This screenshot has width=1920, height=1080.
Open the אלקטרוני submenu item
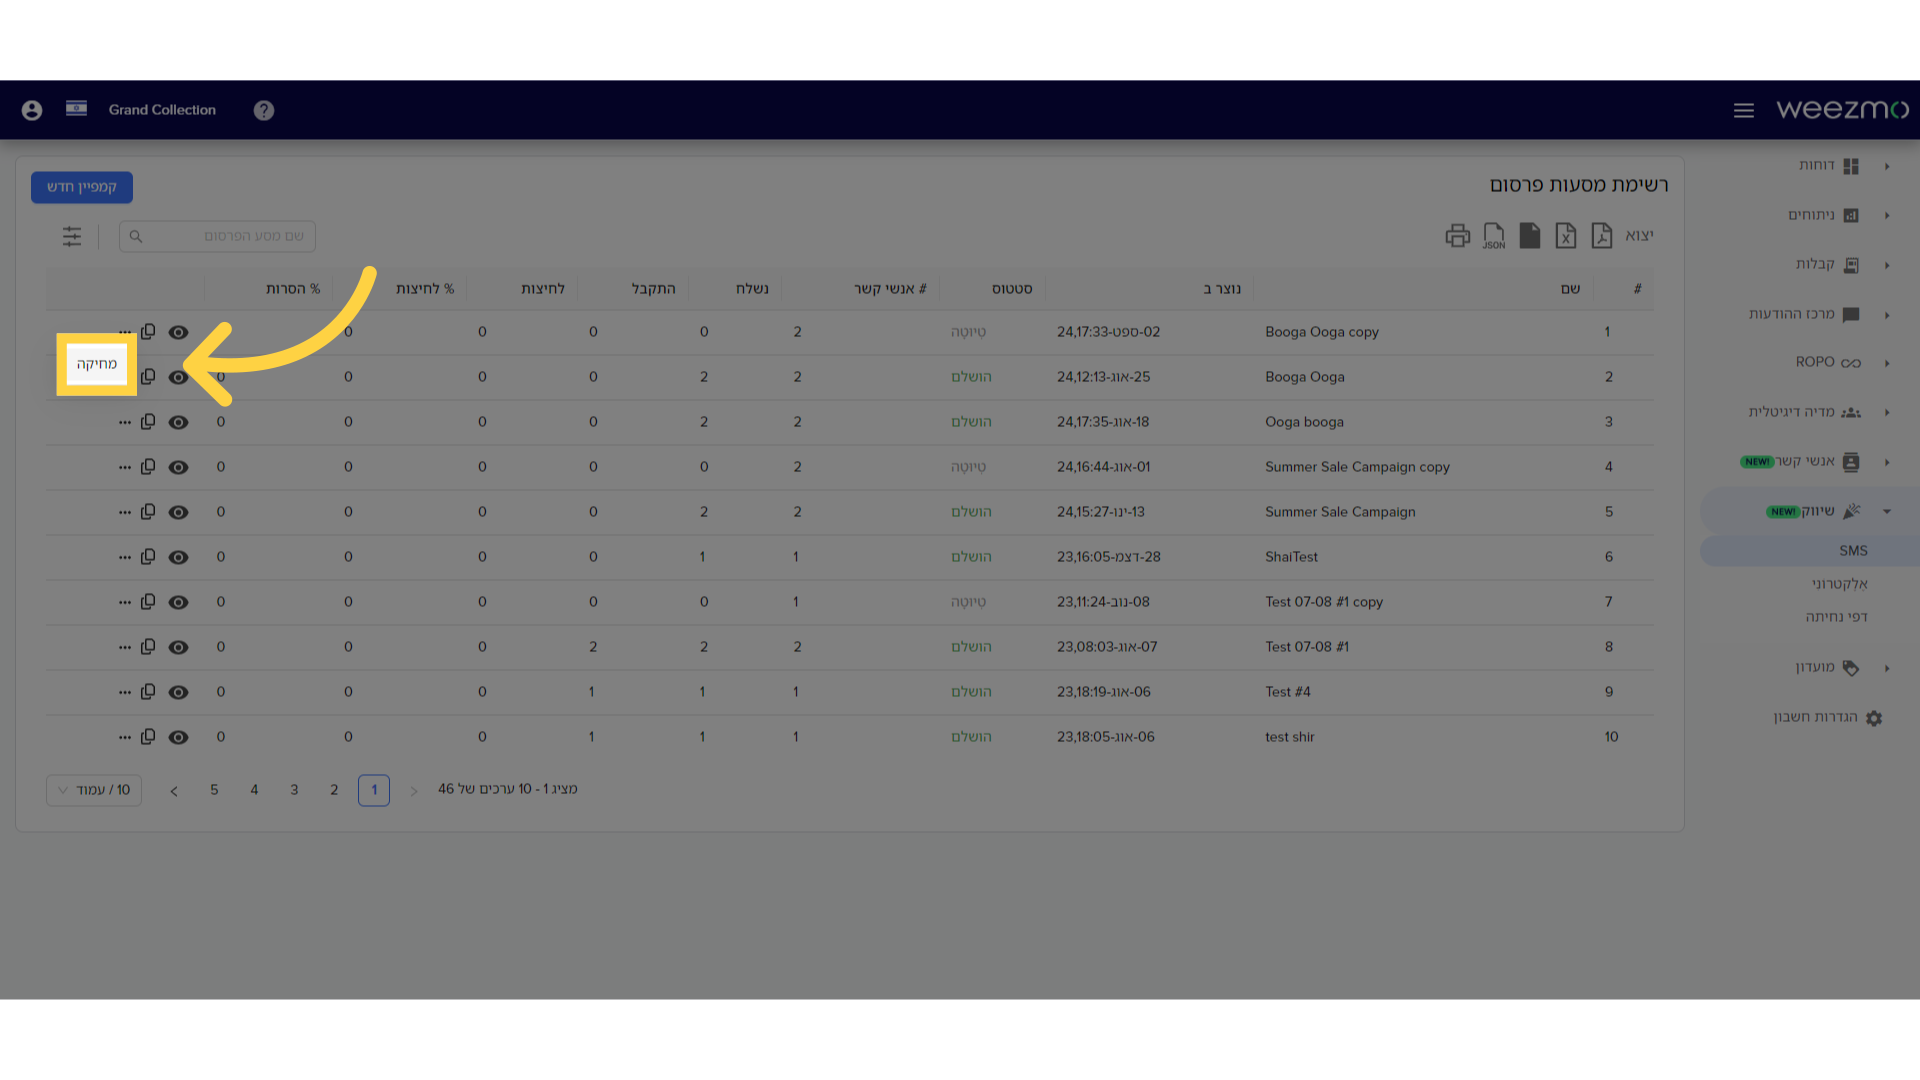[1839, 584]
